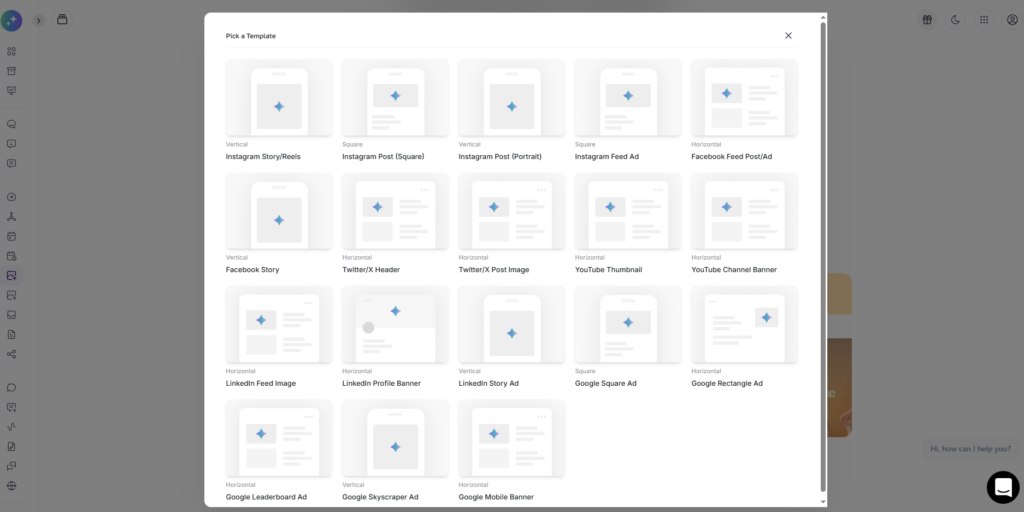The width and height of the screenshot is (1024, 512).
Task: Click the globe icon in the sidebar
Action: click(x=12, y=485)
